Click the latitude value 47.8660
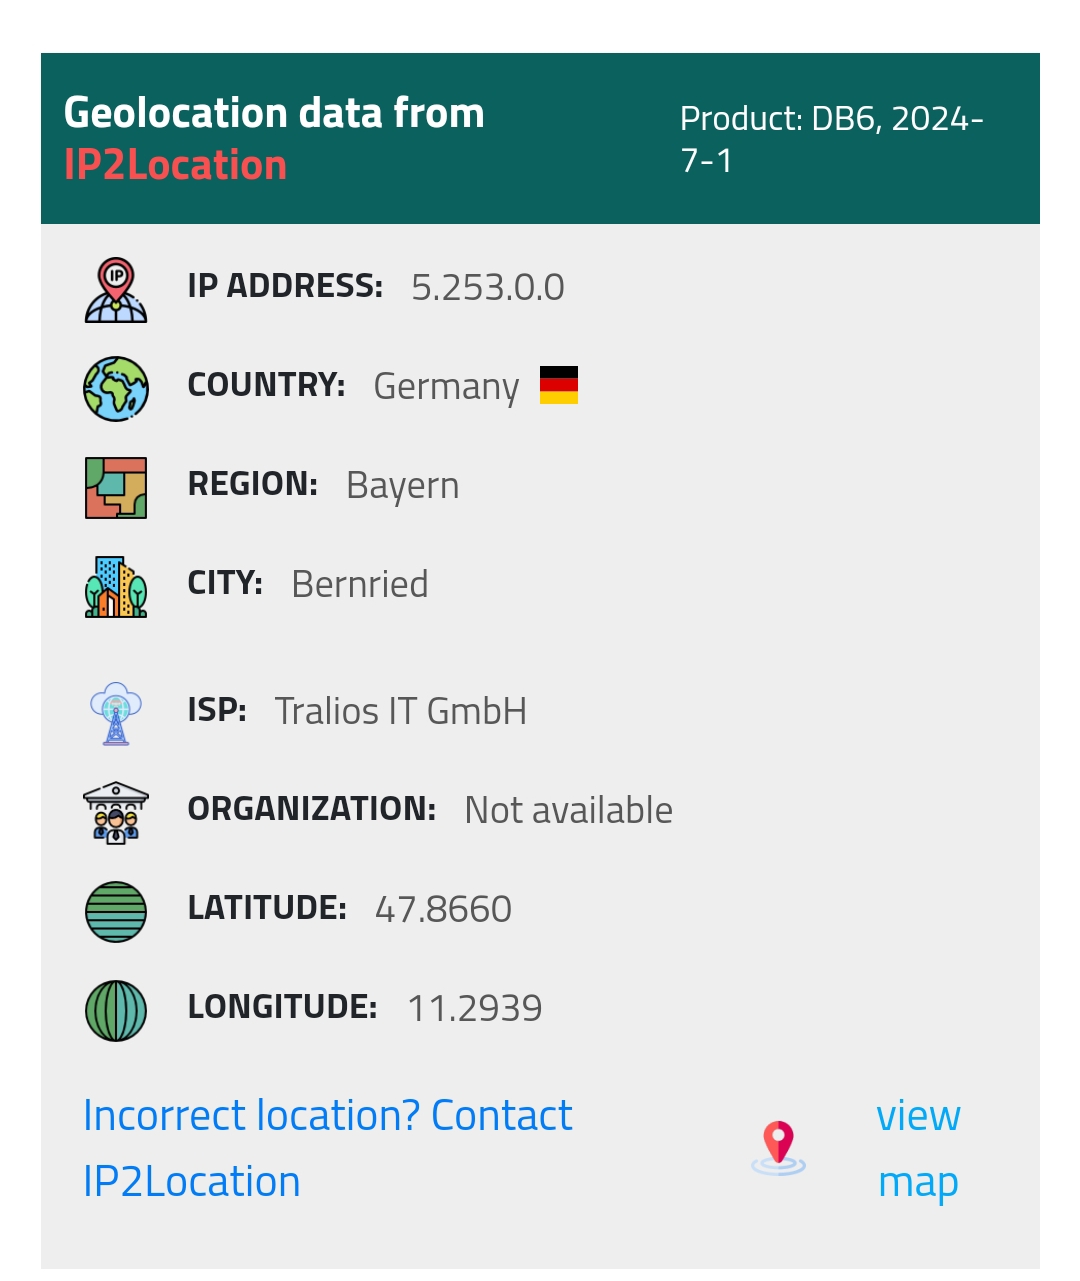Viewport: 1080px width, 1281px height. 443,909
